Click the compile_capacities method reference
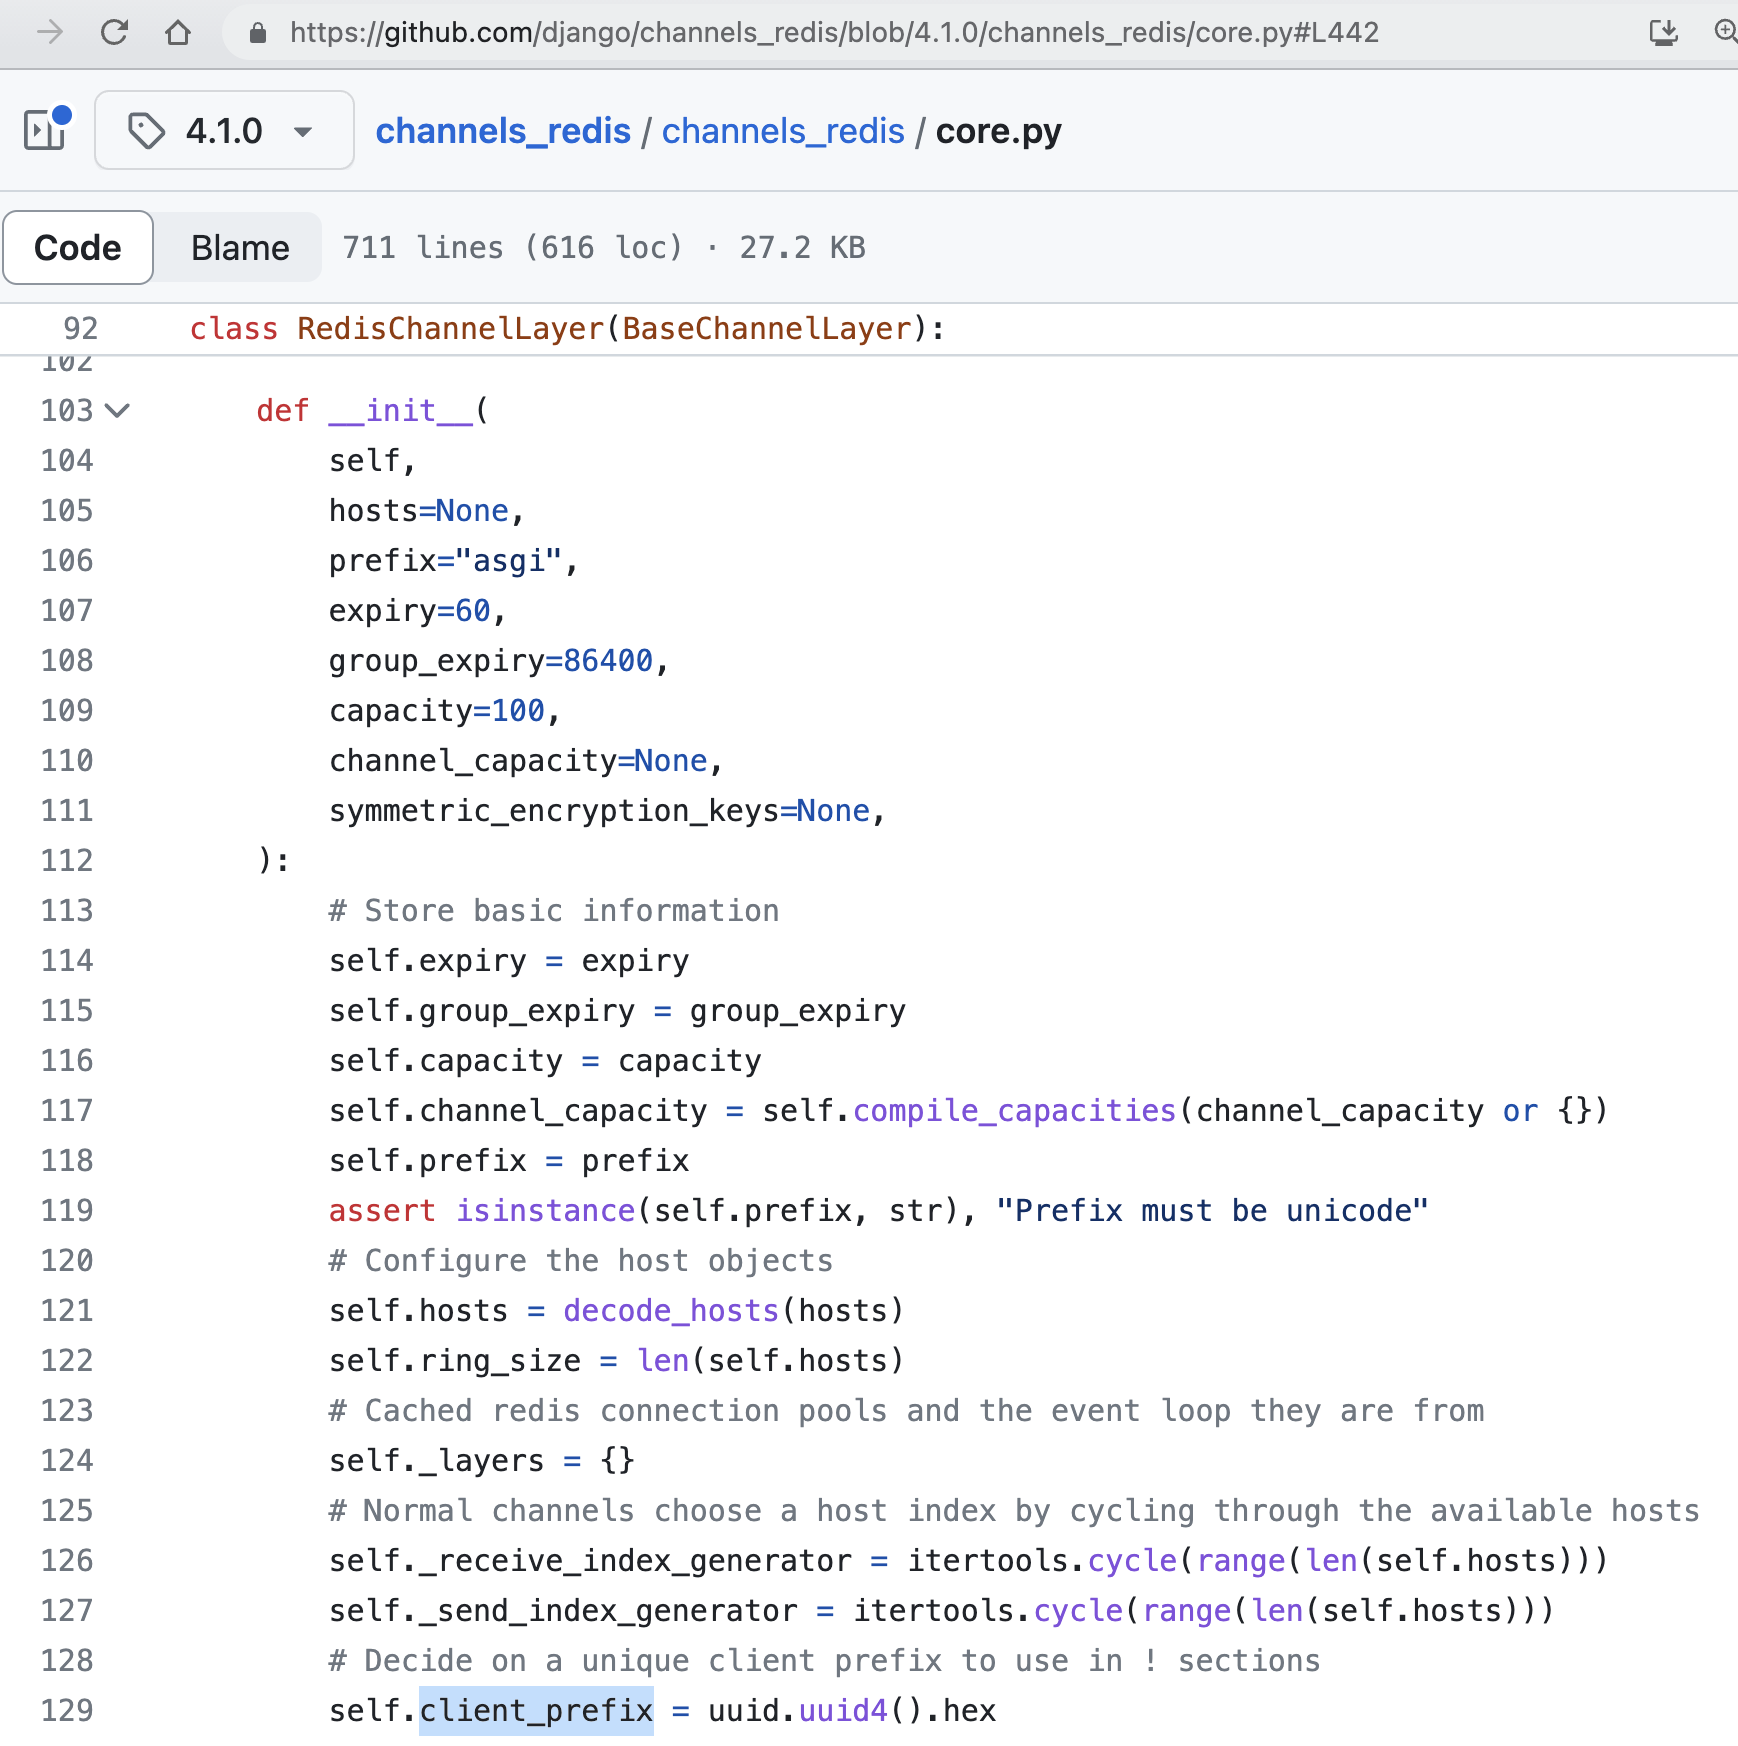1738x1746 pixels. (1014, 1110)
